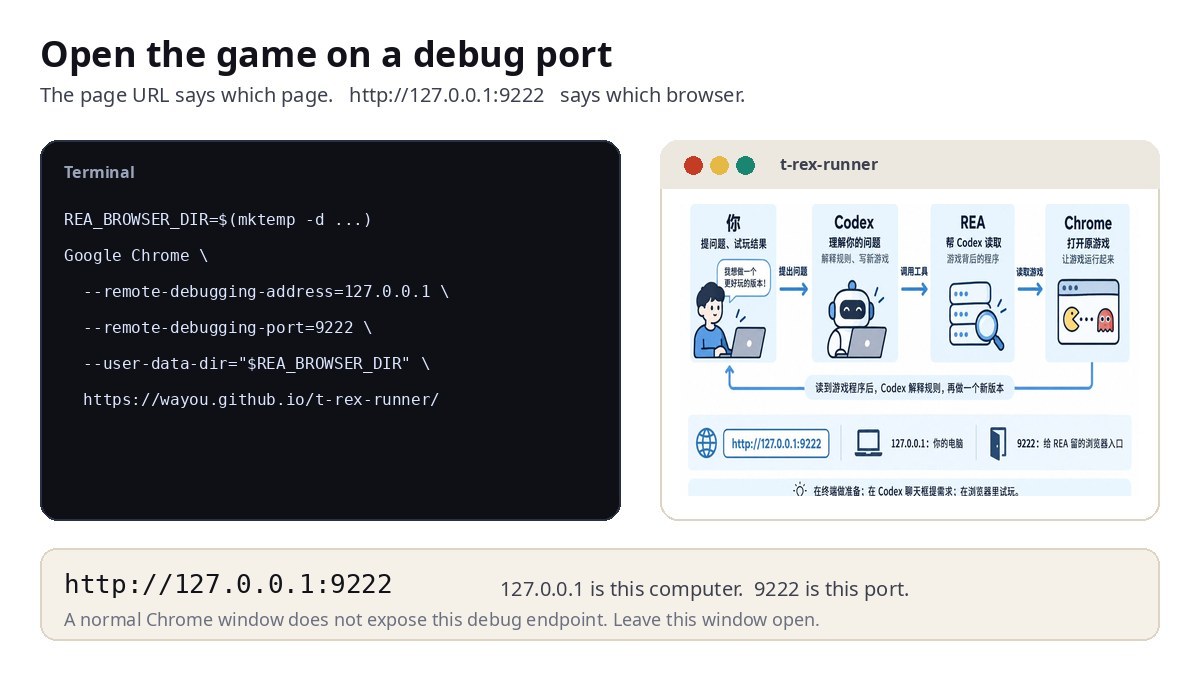Click the '127.0.0.1: 你的电脑' label in diagram

pos(927,443)
